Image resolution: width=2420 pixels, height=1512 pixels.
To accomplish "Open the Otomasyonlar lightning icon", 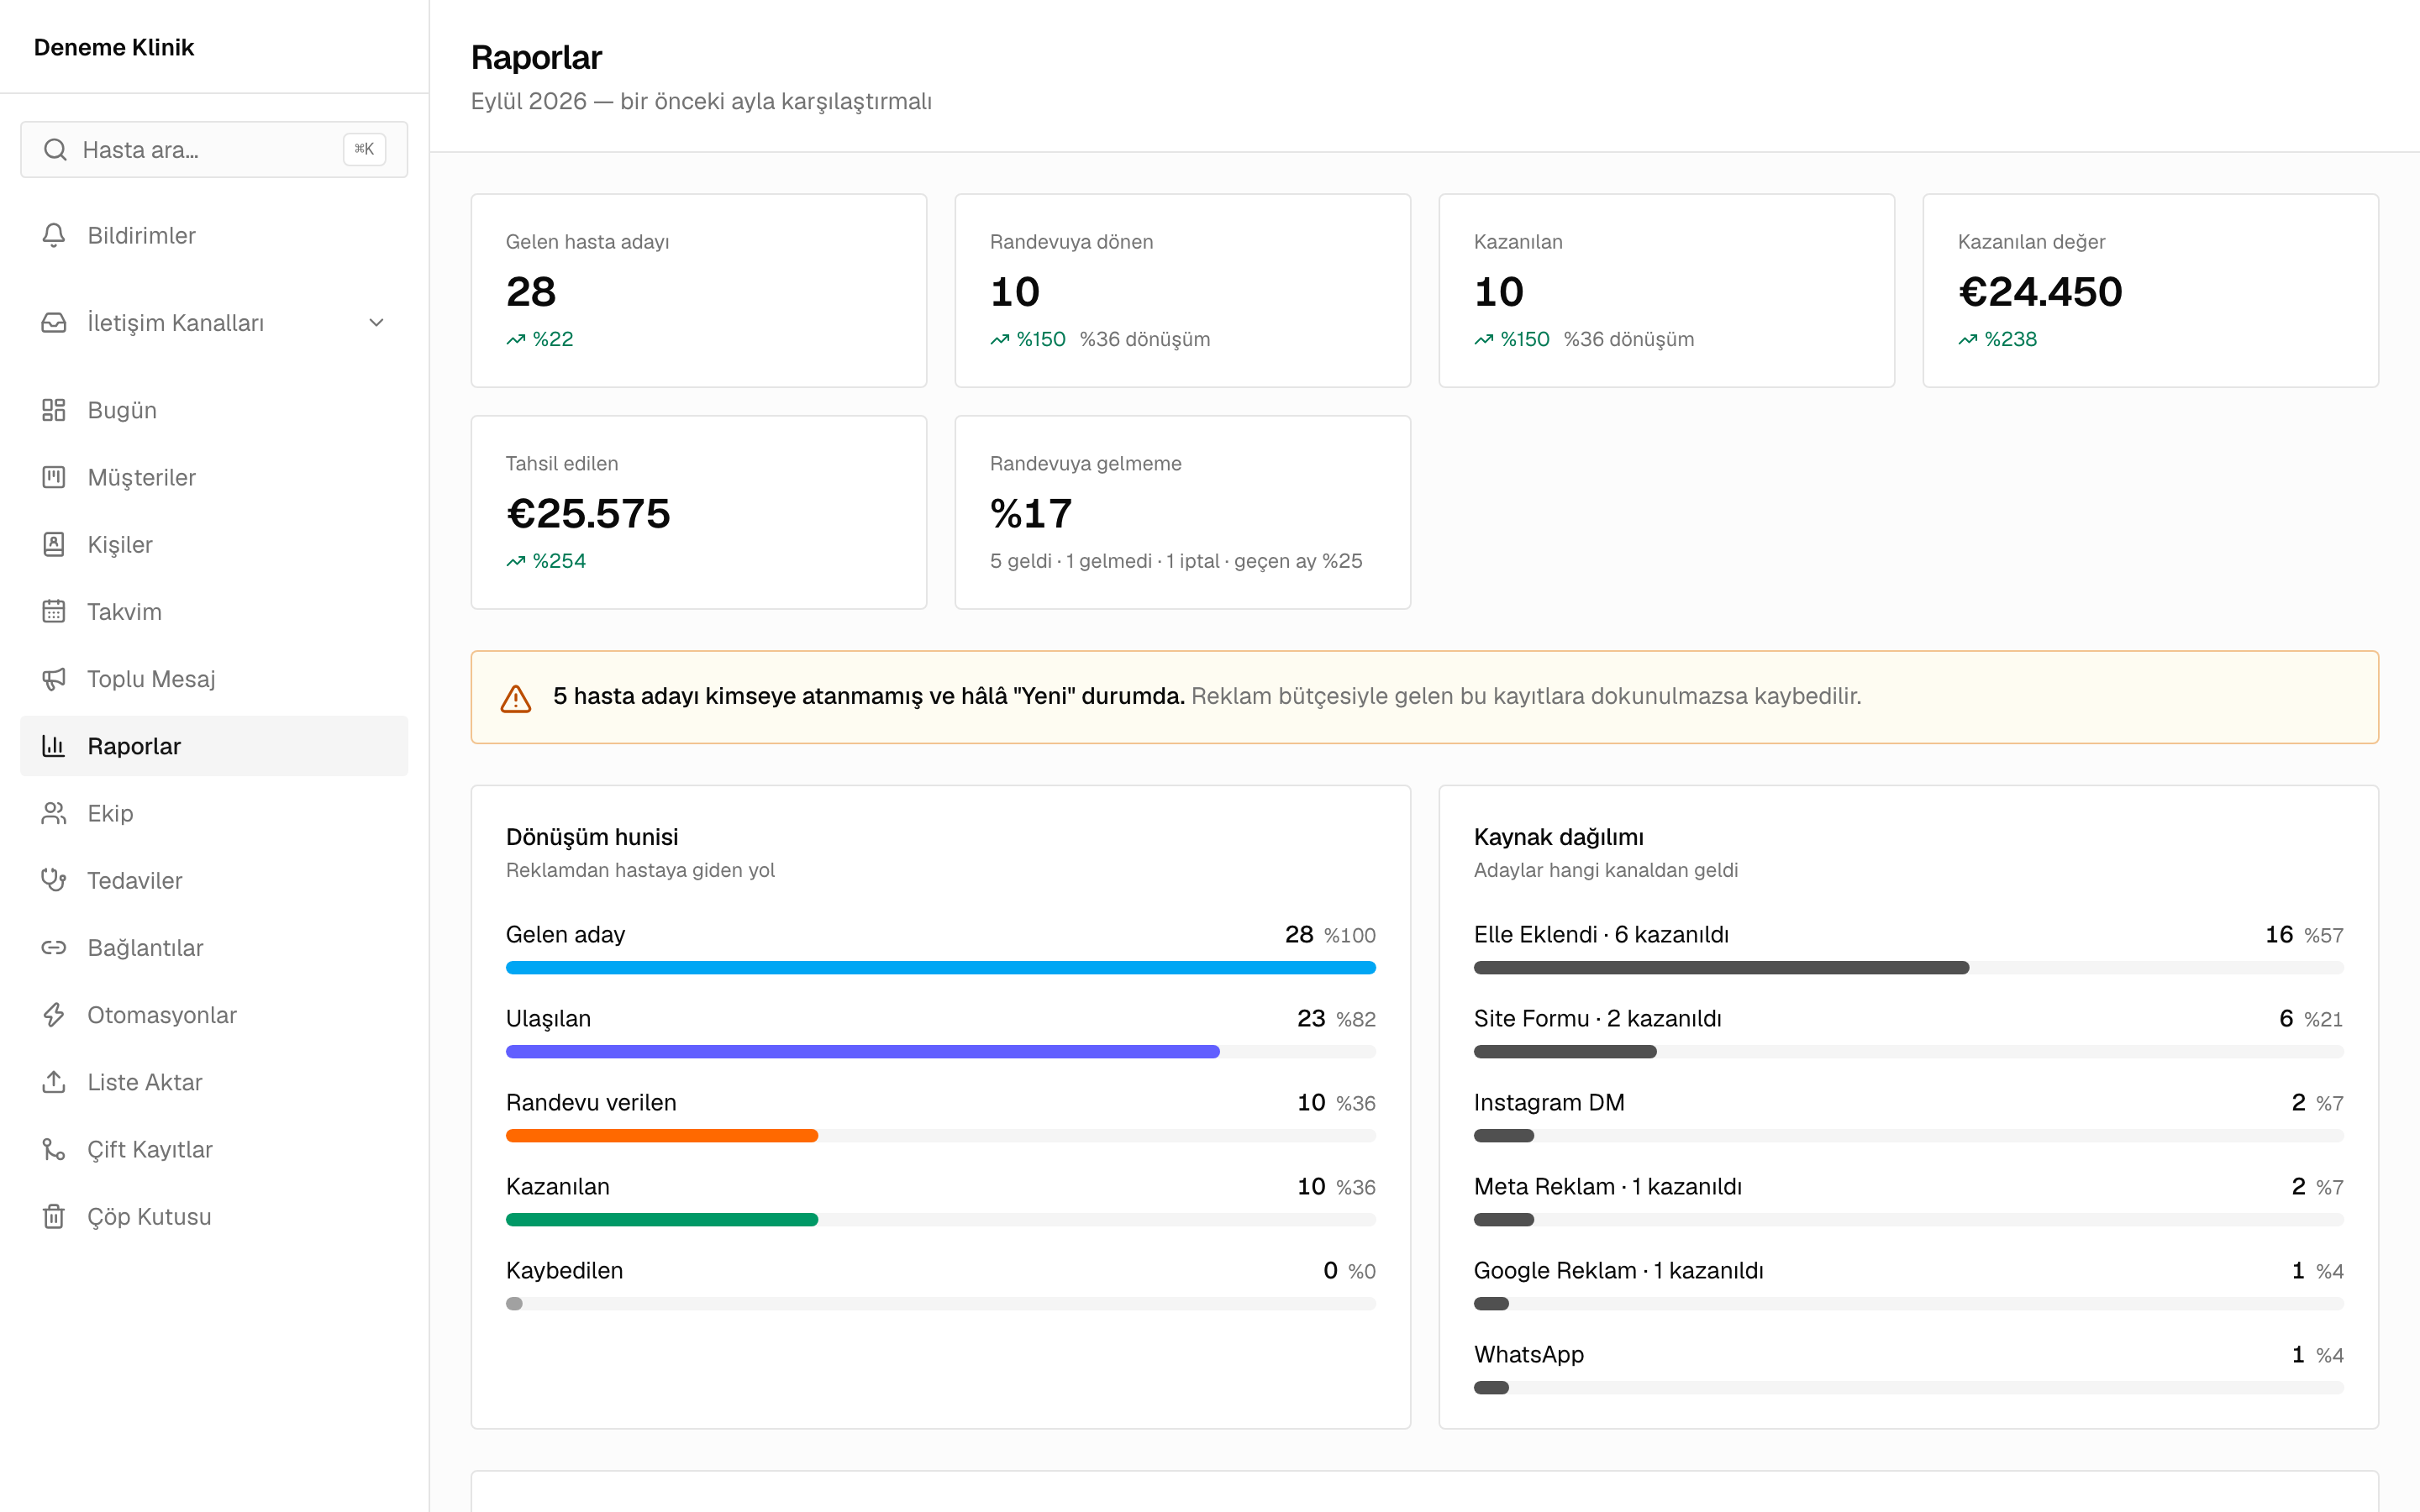I will 54,1015.
